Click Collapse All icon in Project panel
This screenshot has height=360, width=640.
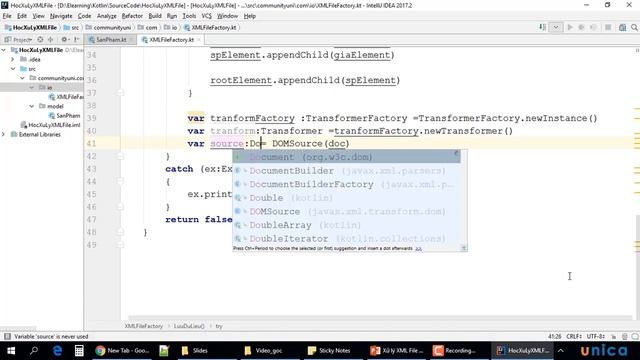point(51,40)
